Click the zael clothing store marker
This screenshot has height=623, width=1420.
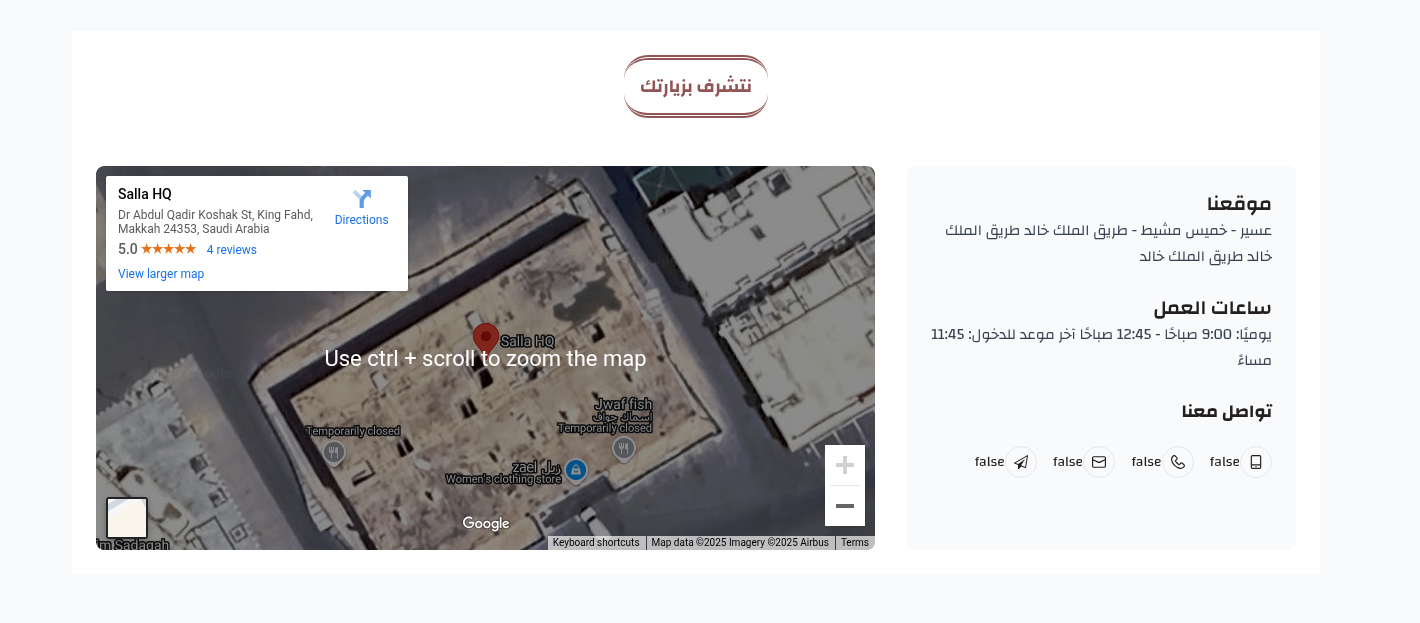576,469
